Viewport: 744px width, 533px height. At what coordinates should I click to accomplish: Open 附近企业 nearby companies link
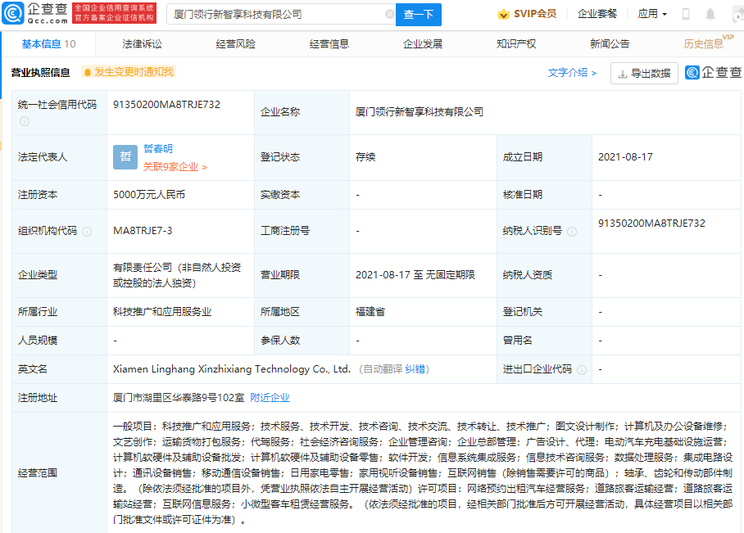coord(270,397)
